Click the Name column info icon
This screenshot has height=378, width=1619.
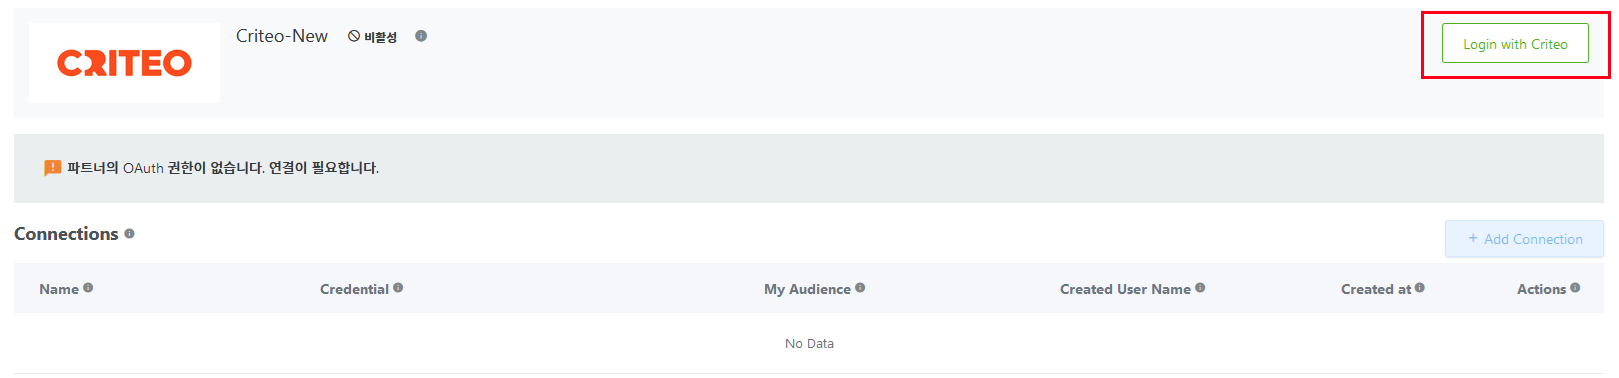coord(88,288)
